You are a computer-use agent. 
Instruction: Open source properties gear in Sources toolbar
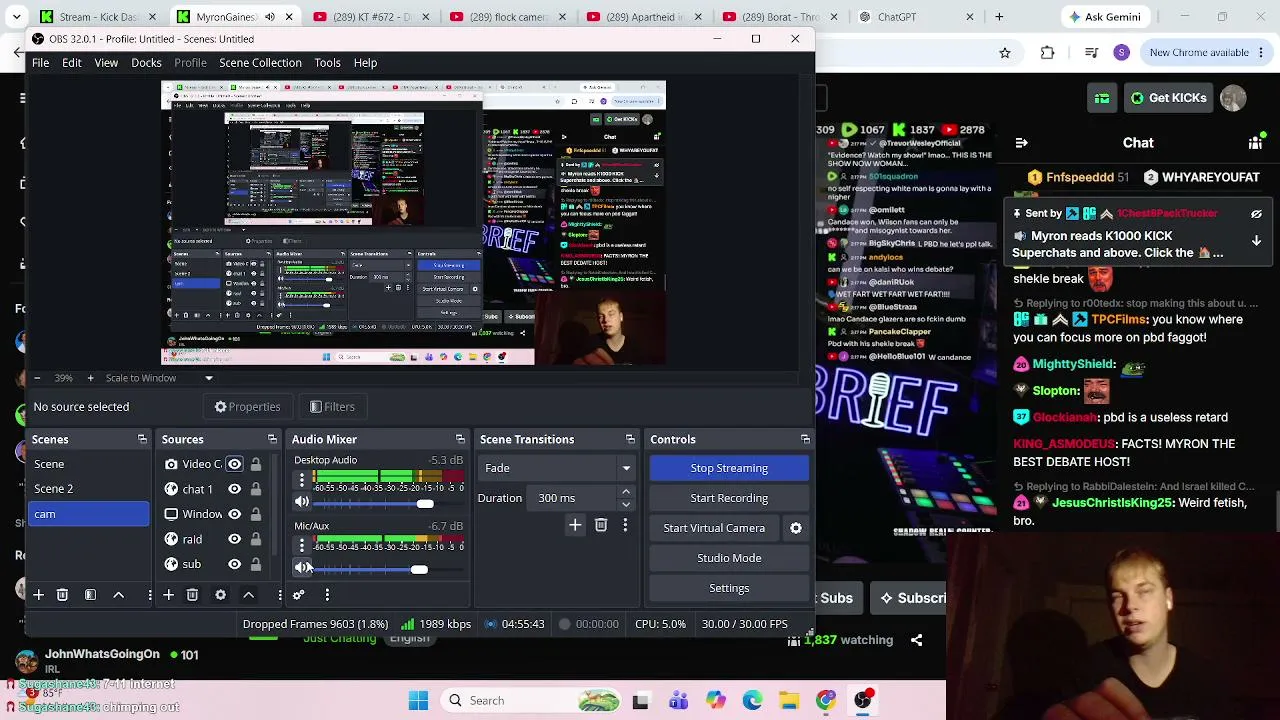[x=220, y=595]
